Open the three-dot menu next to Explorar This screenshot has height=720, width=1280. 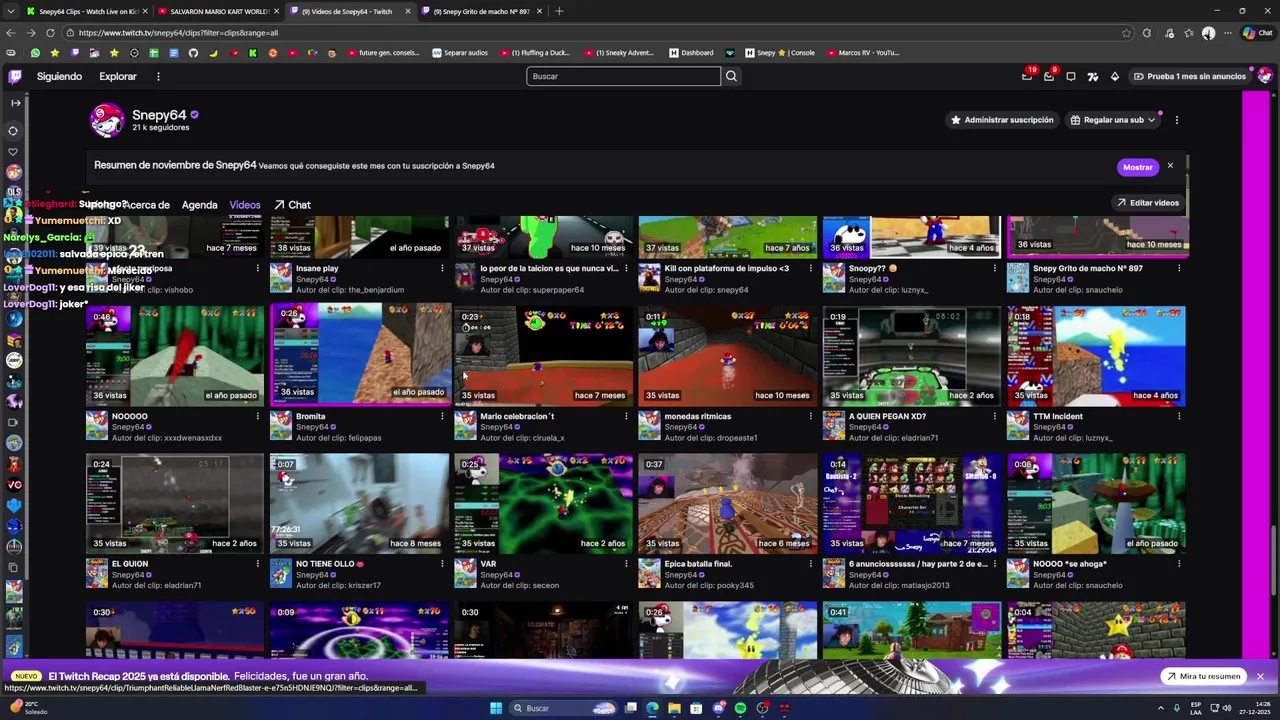pos(158,76)
